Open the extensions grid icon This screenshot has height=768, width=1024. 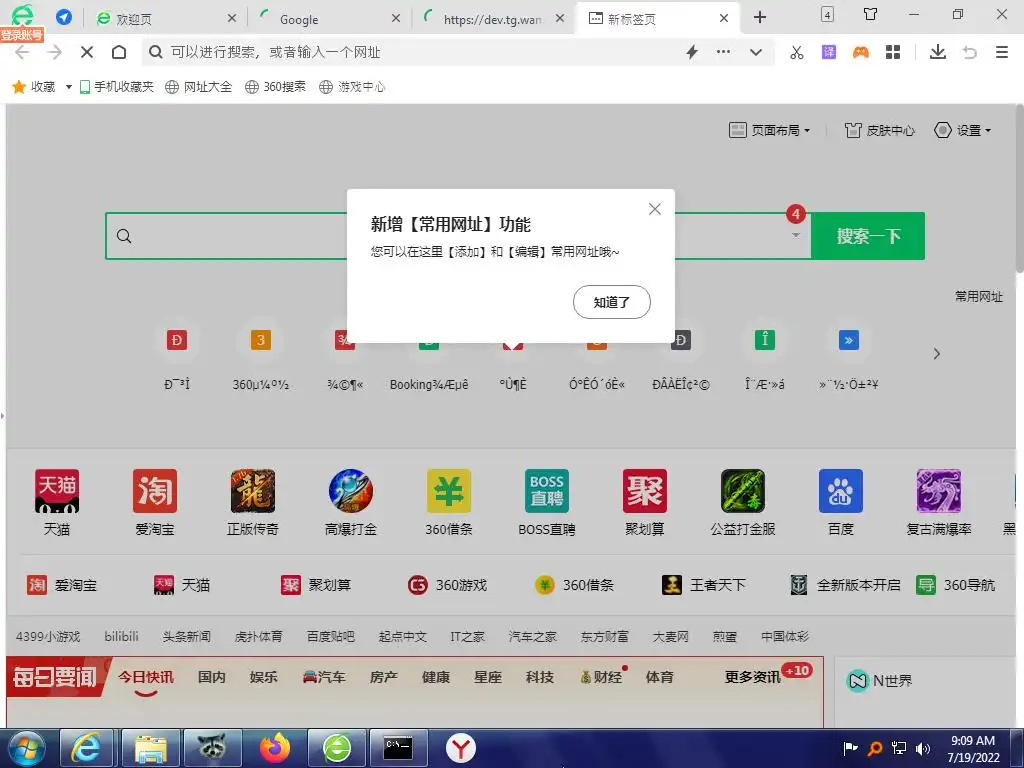[x=893, y=52]
